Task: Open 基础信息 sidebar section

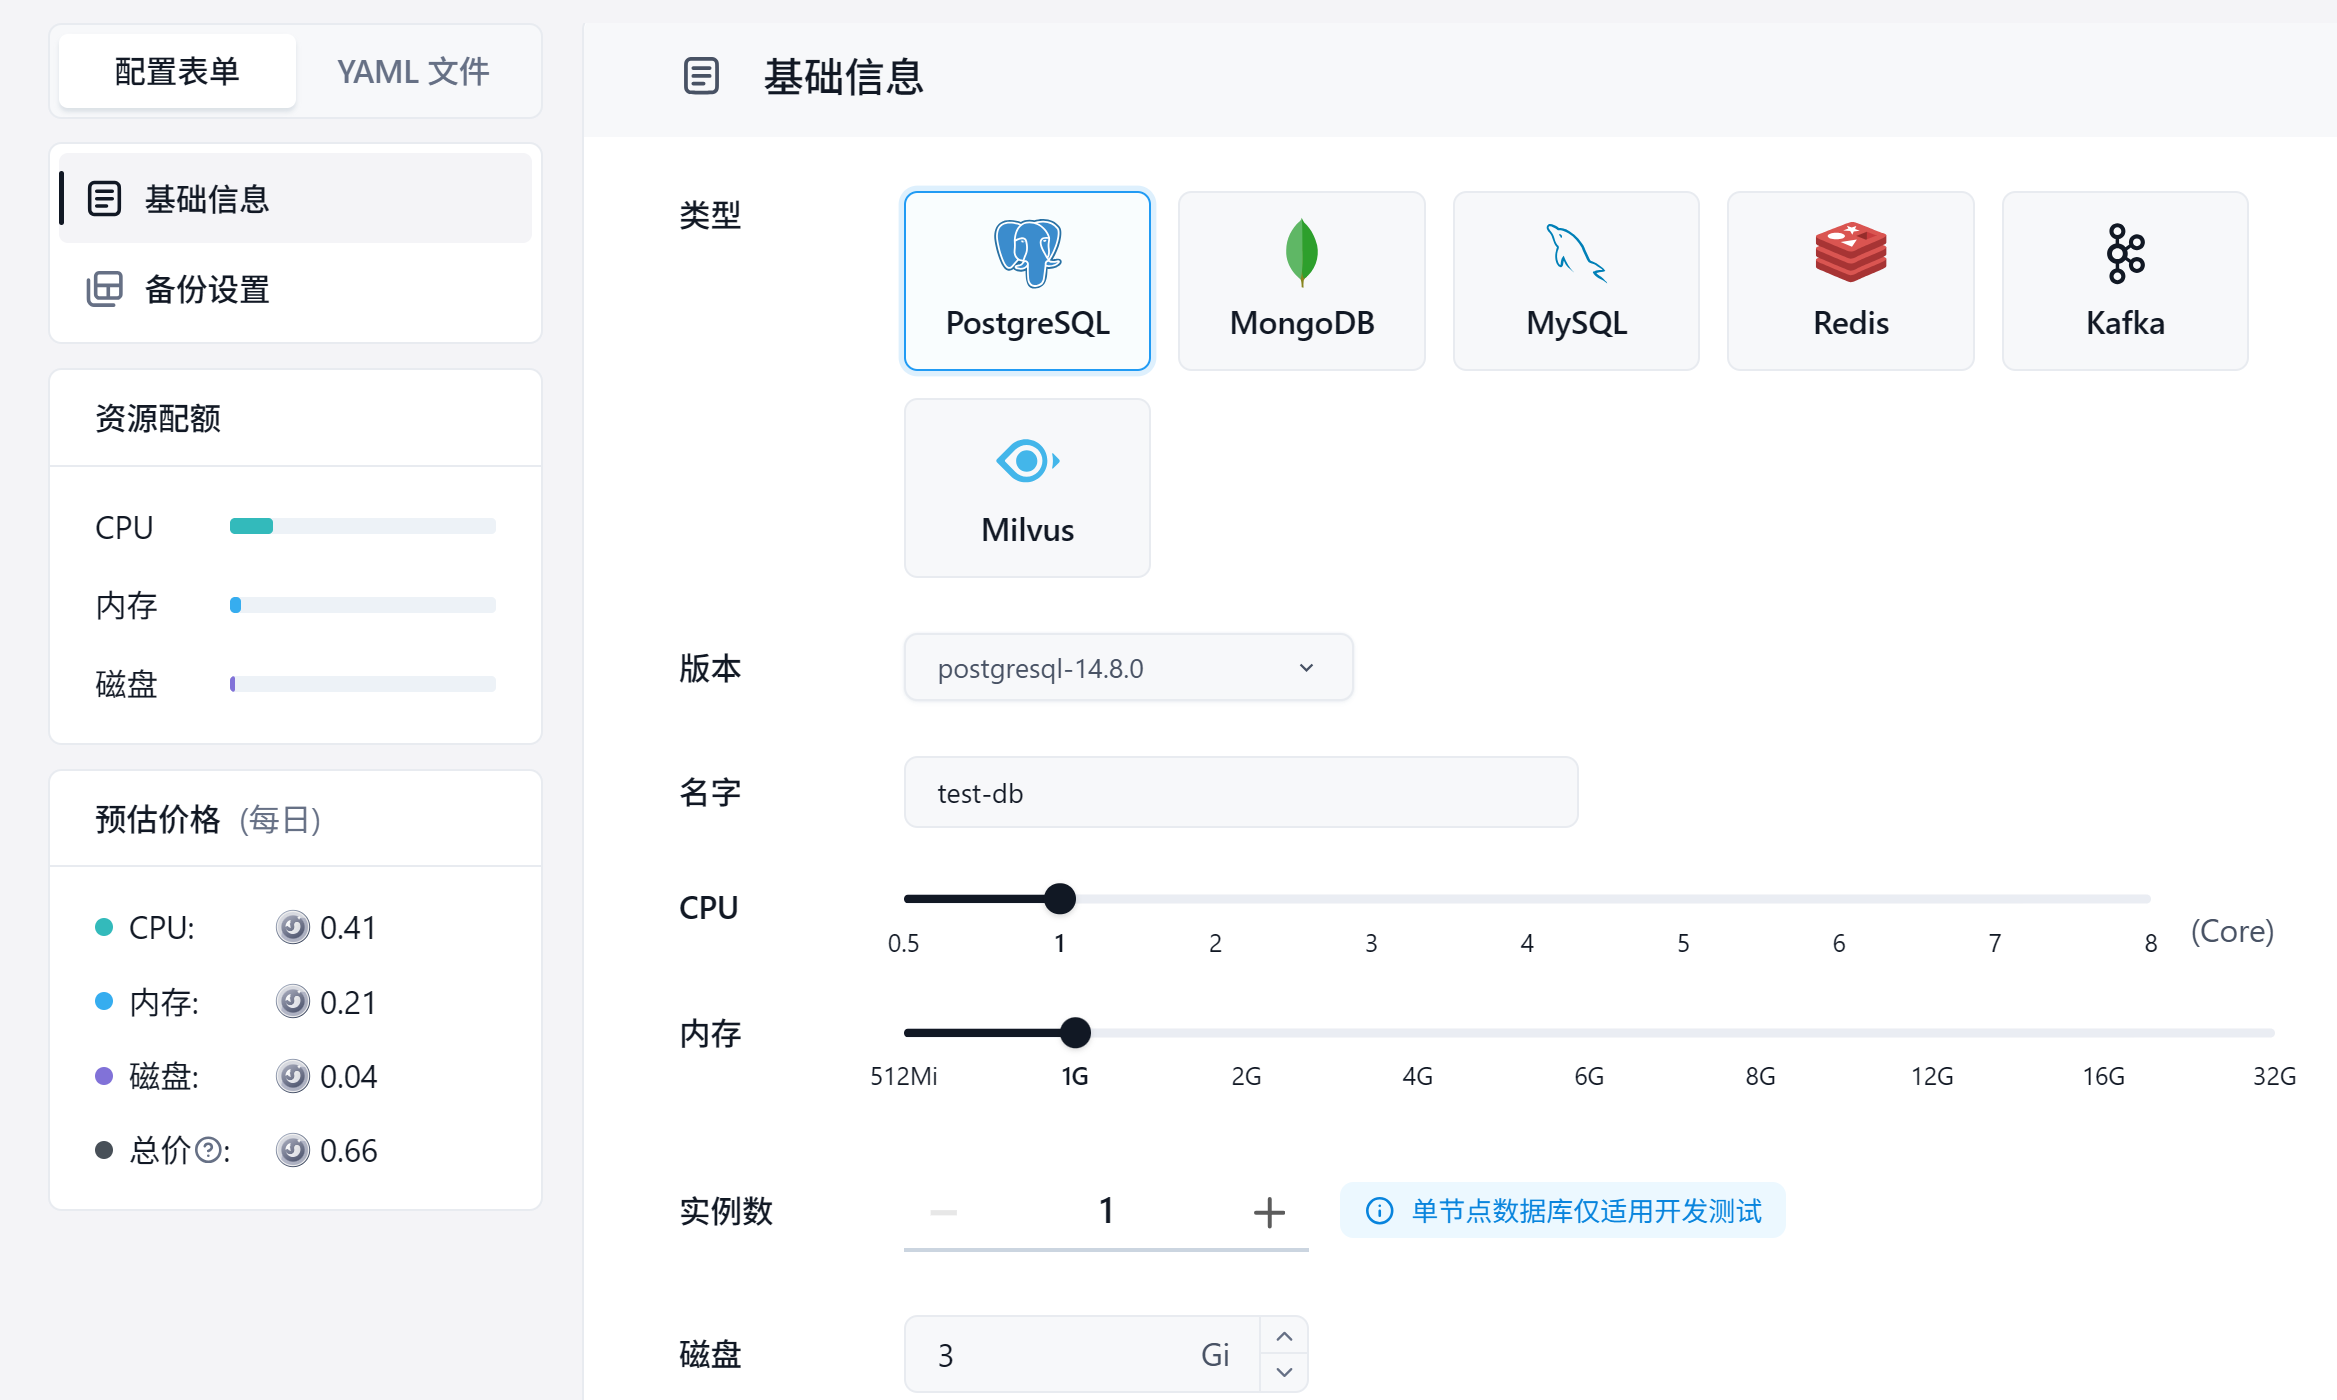Action: [x=295, y=198]
